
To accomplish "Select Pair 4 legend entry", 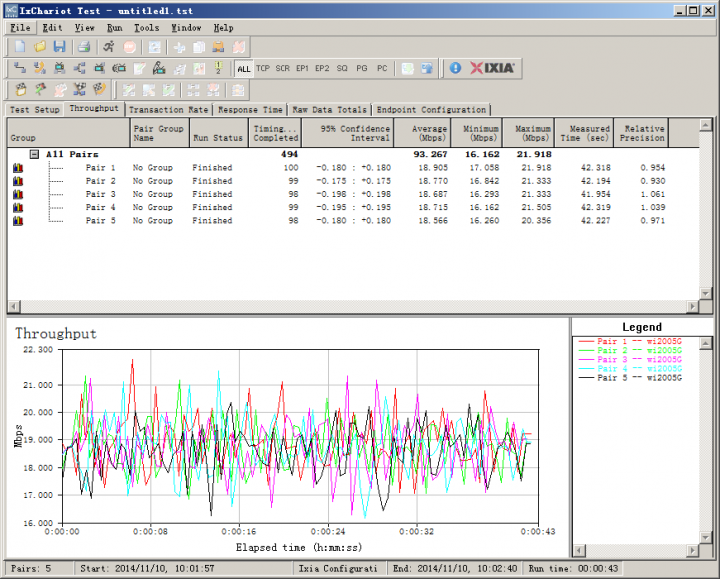I will pos(630,369).
